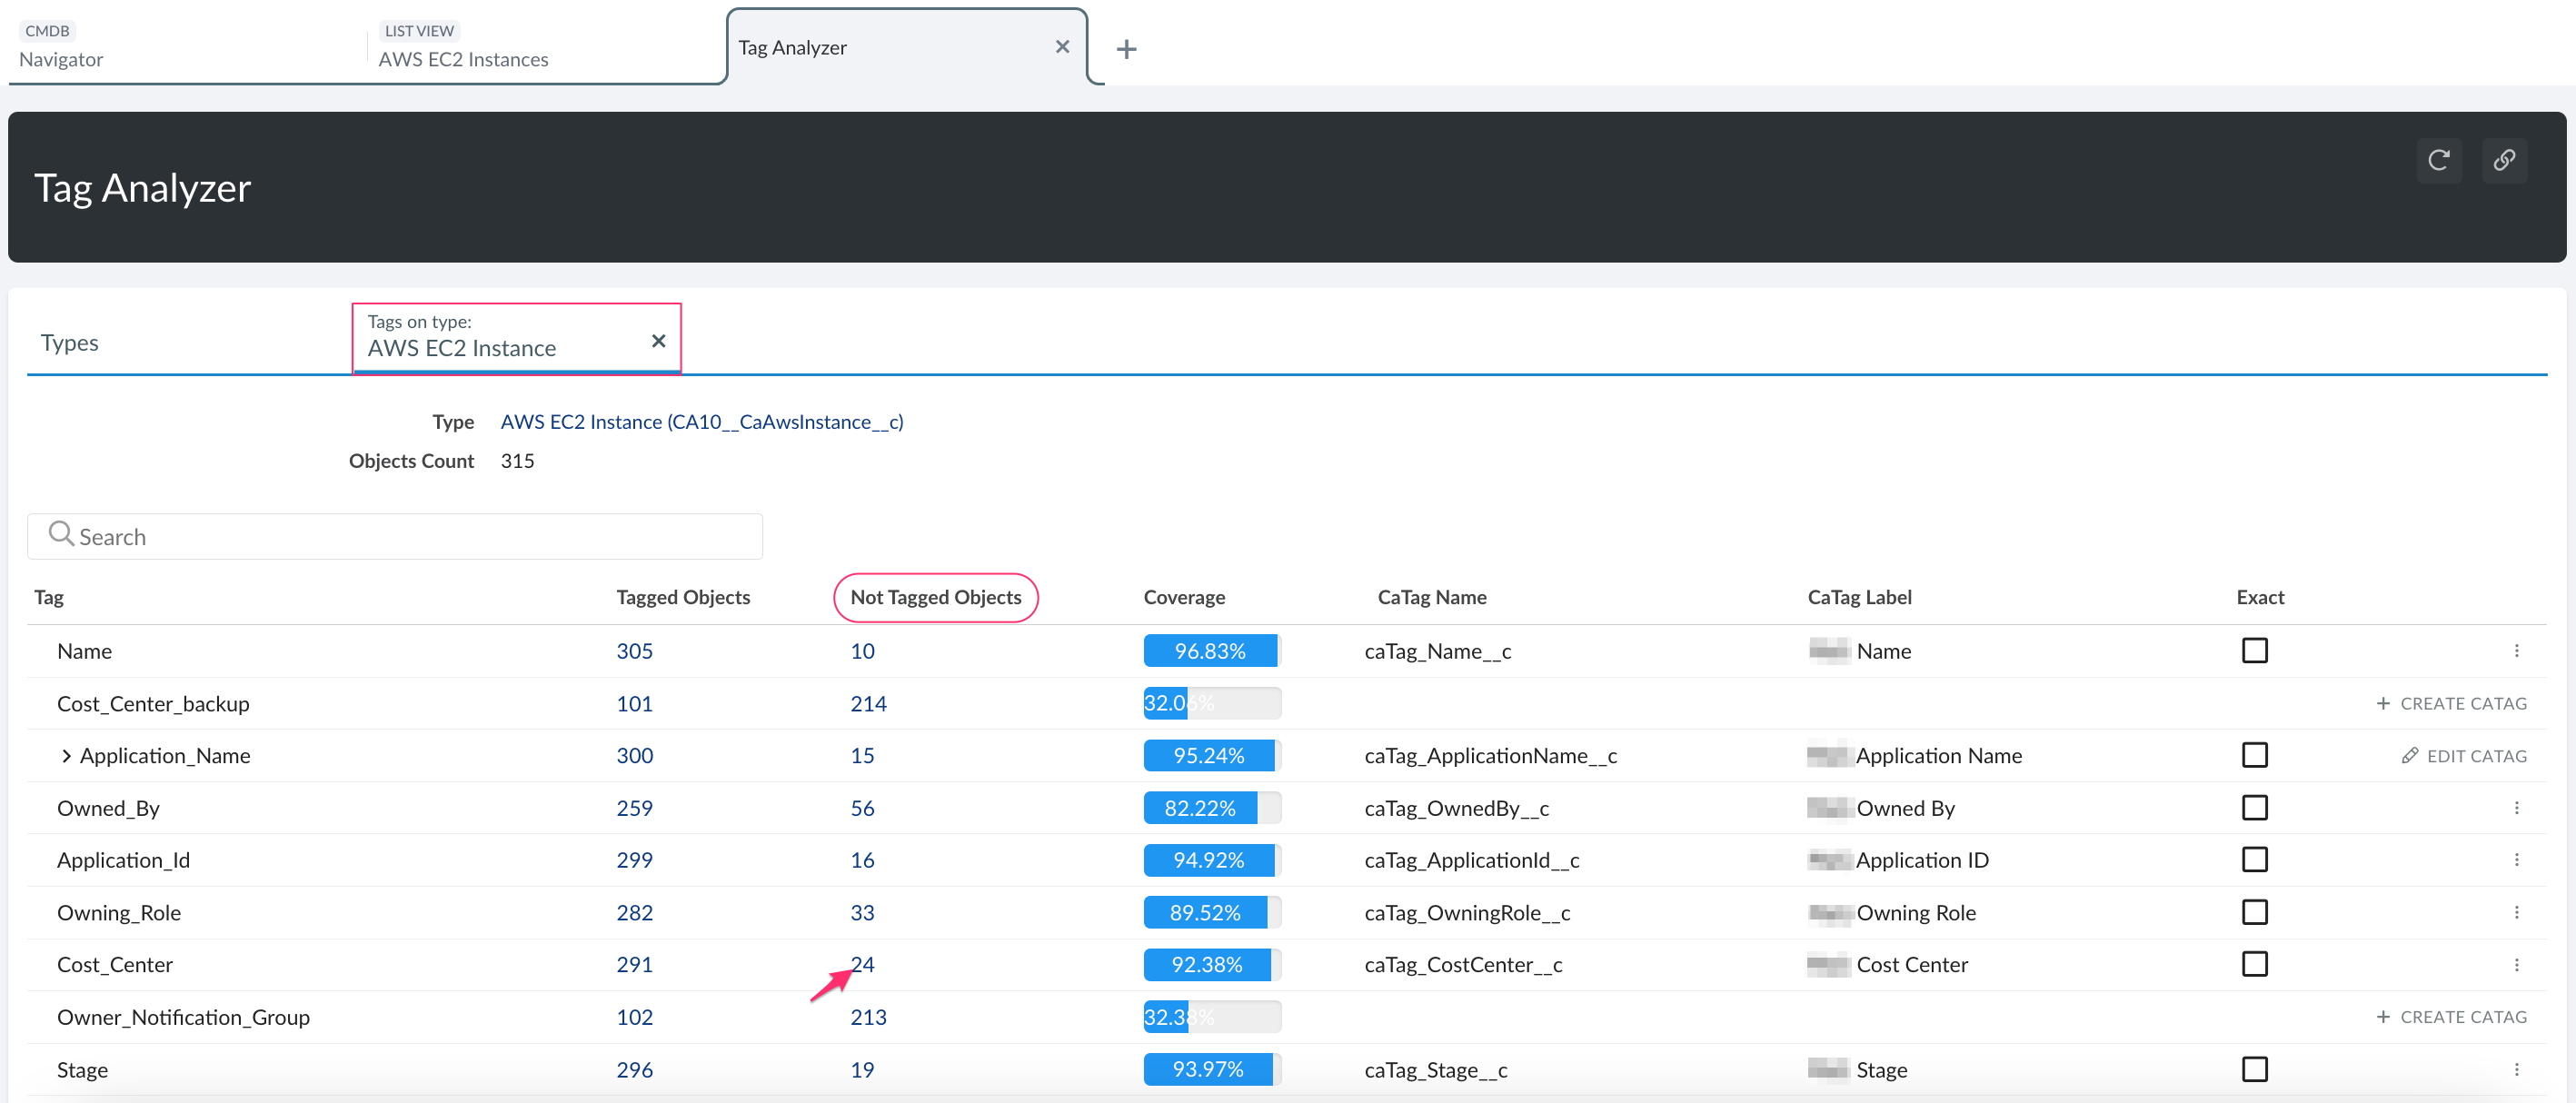The width and height of the screenshot is (2576, 1103).
Task: Check Exact for the Application_Name tag
Action: [2254, 755]
